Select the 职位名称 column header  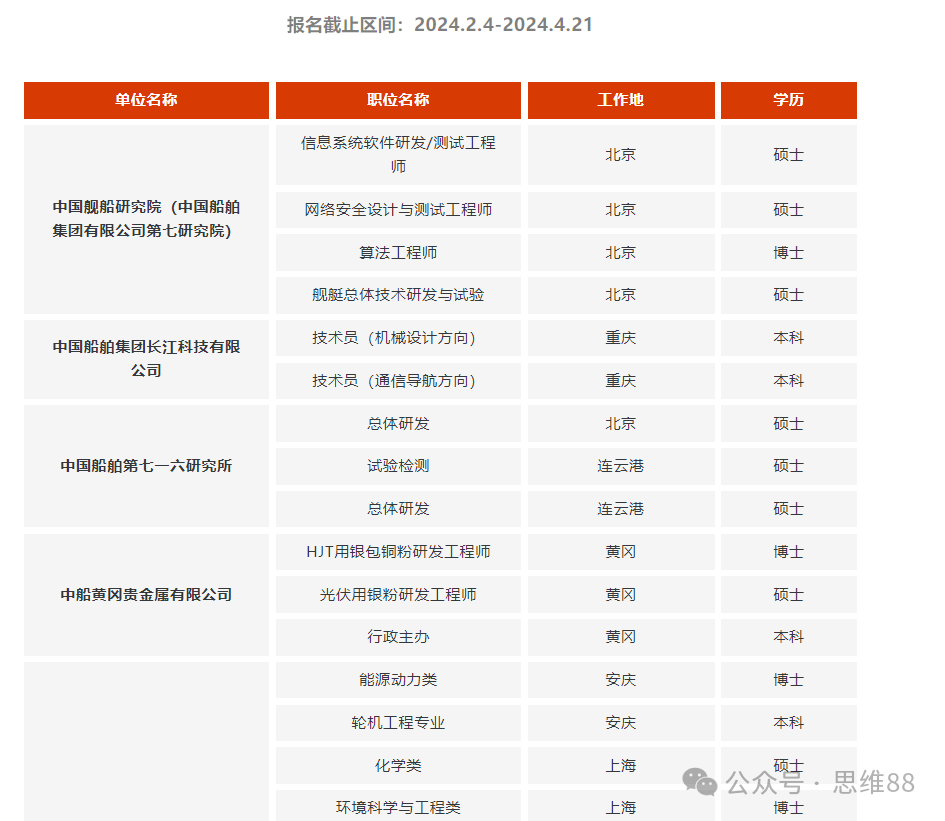tap(398, 100)
